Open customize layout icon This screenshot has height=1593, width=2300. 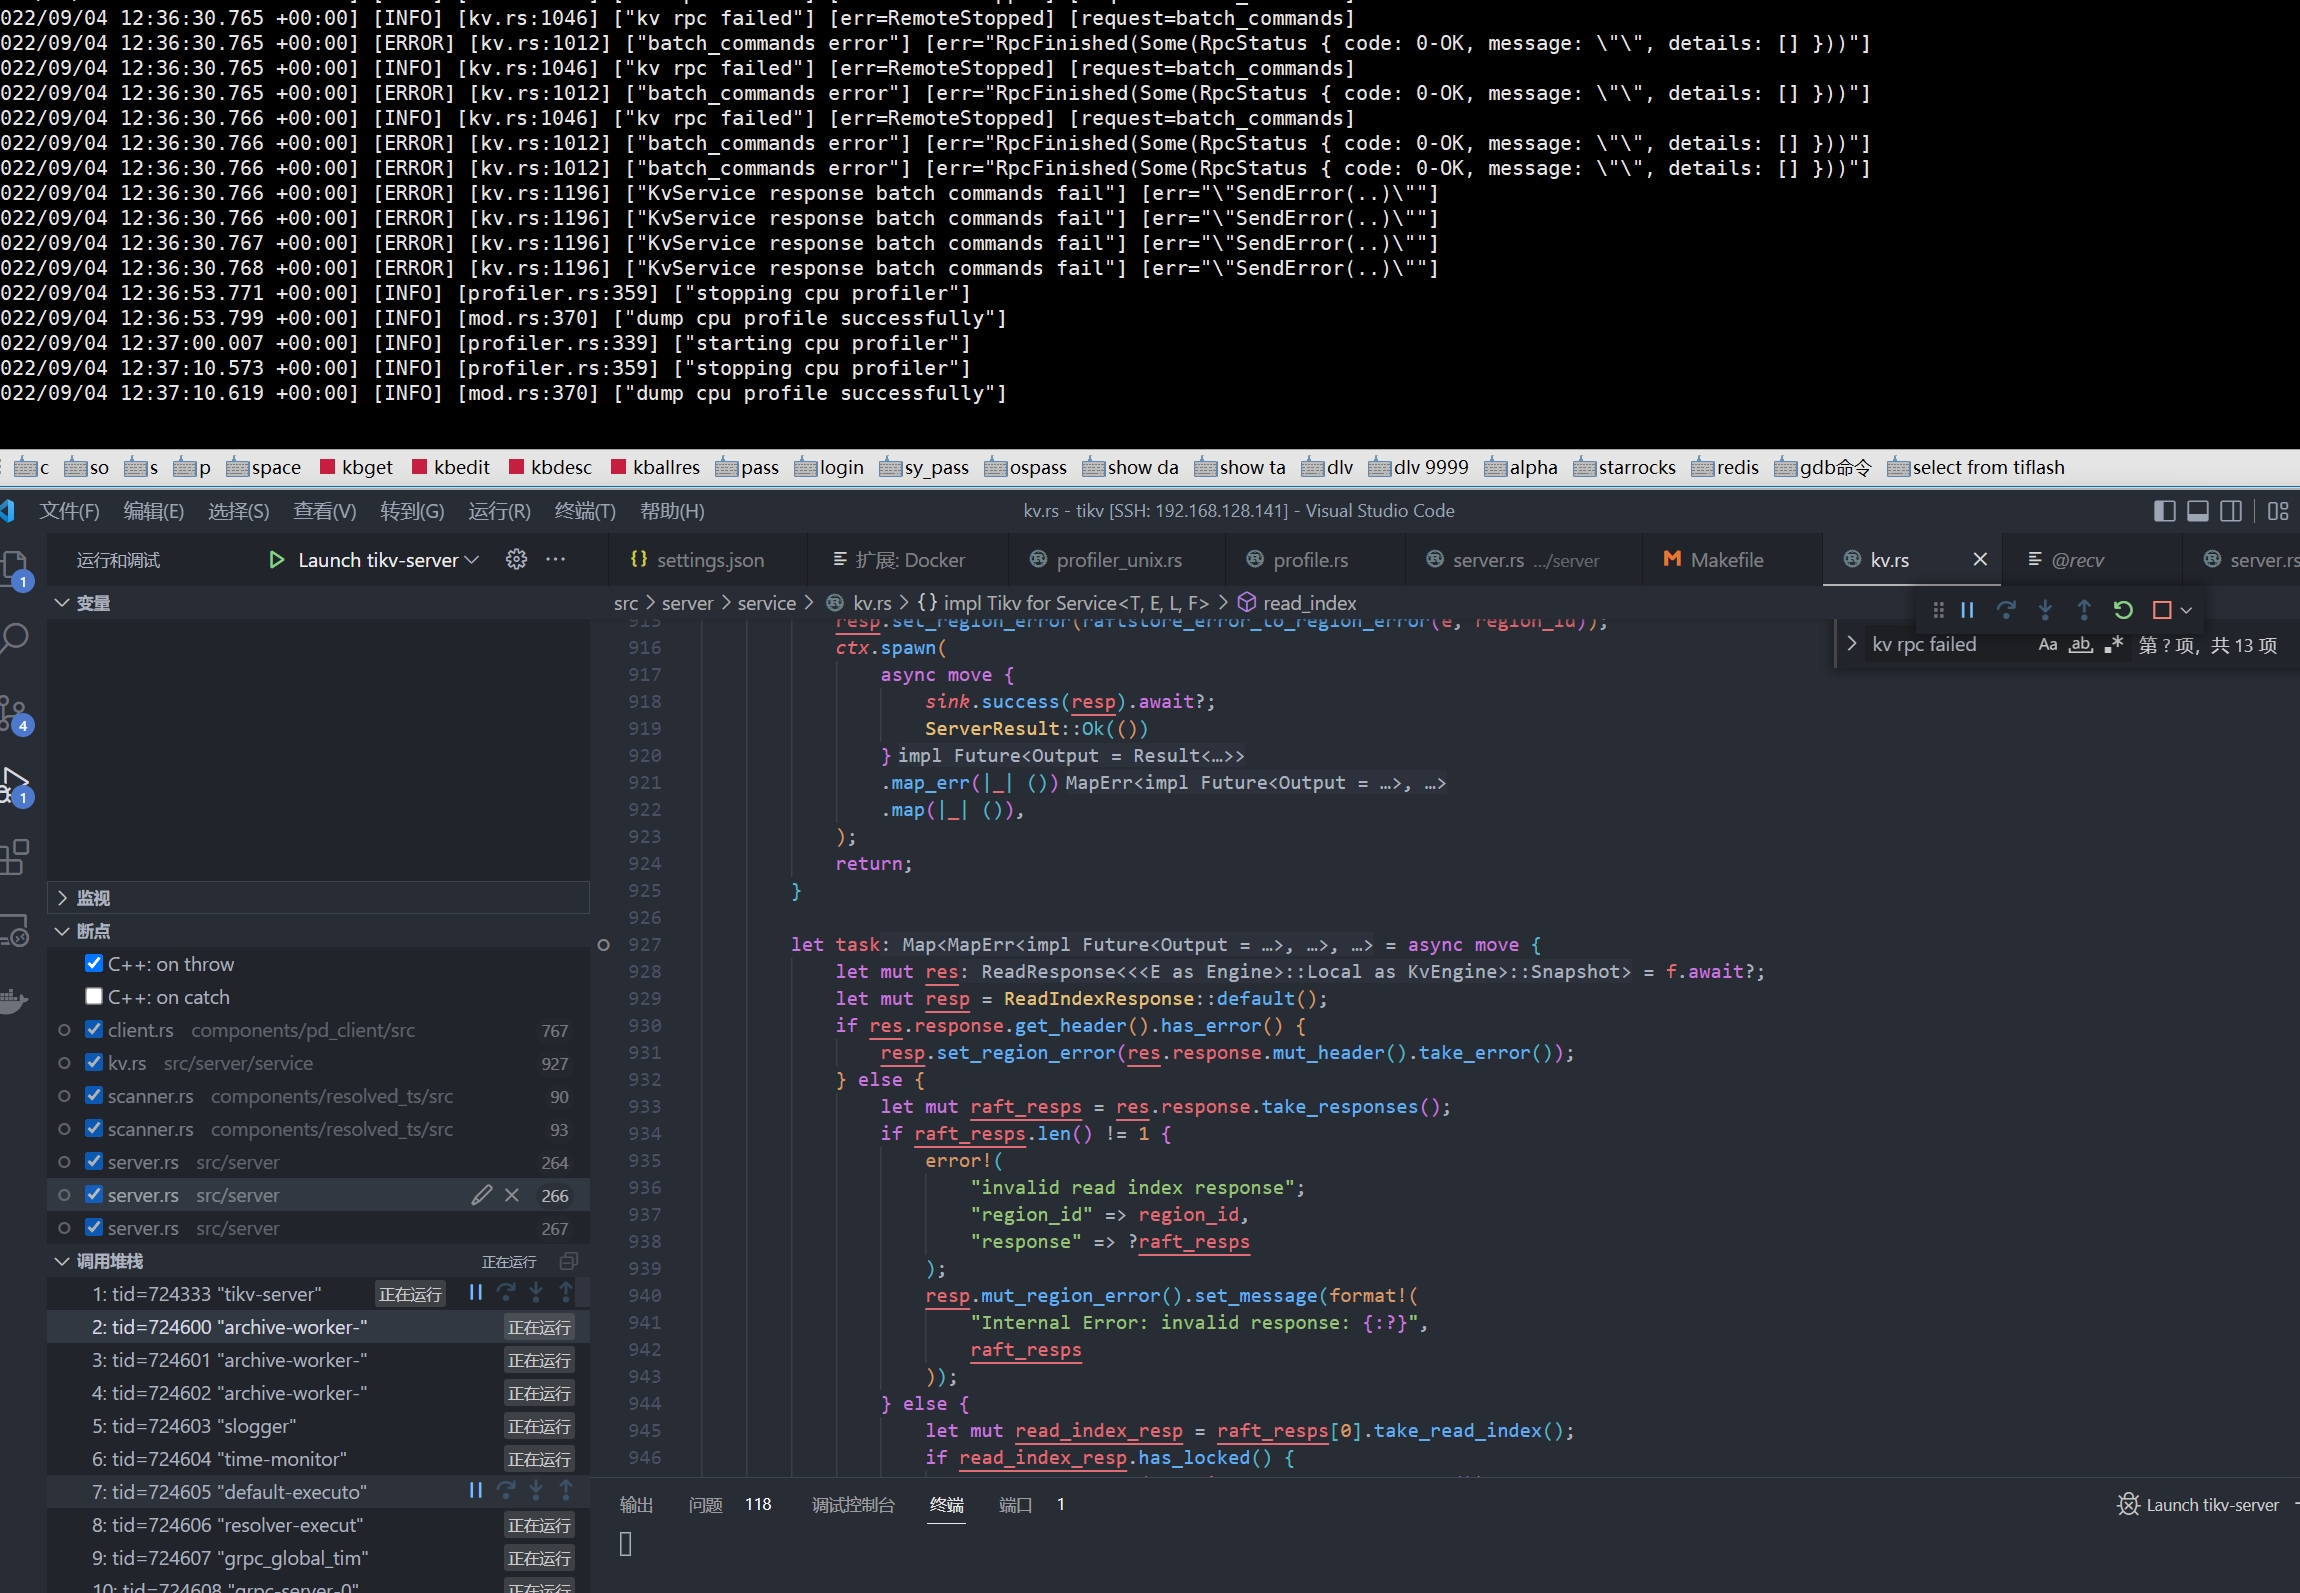(2278, 511)
